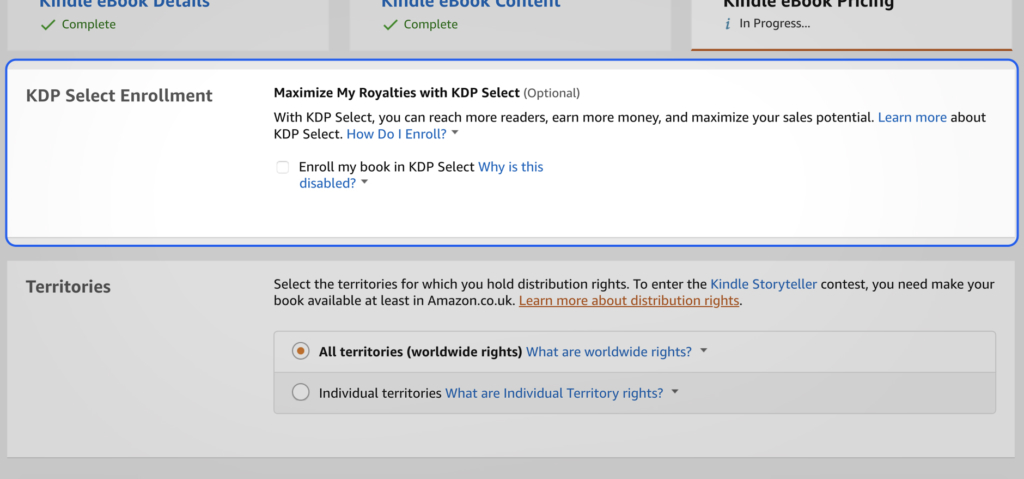
Task: Expand the arrow after Individual Territory rights question
Action: coord(674,393)
